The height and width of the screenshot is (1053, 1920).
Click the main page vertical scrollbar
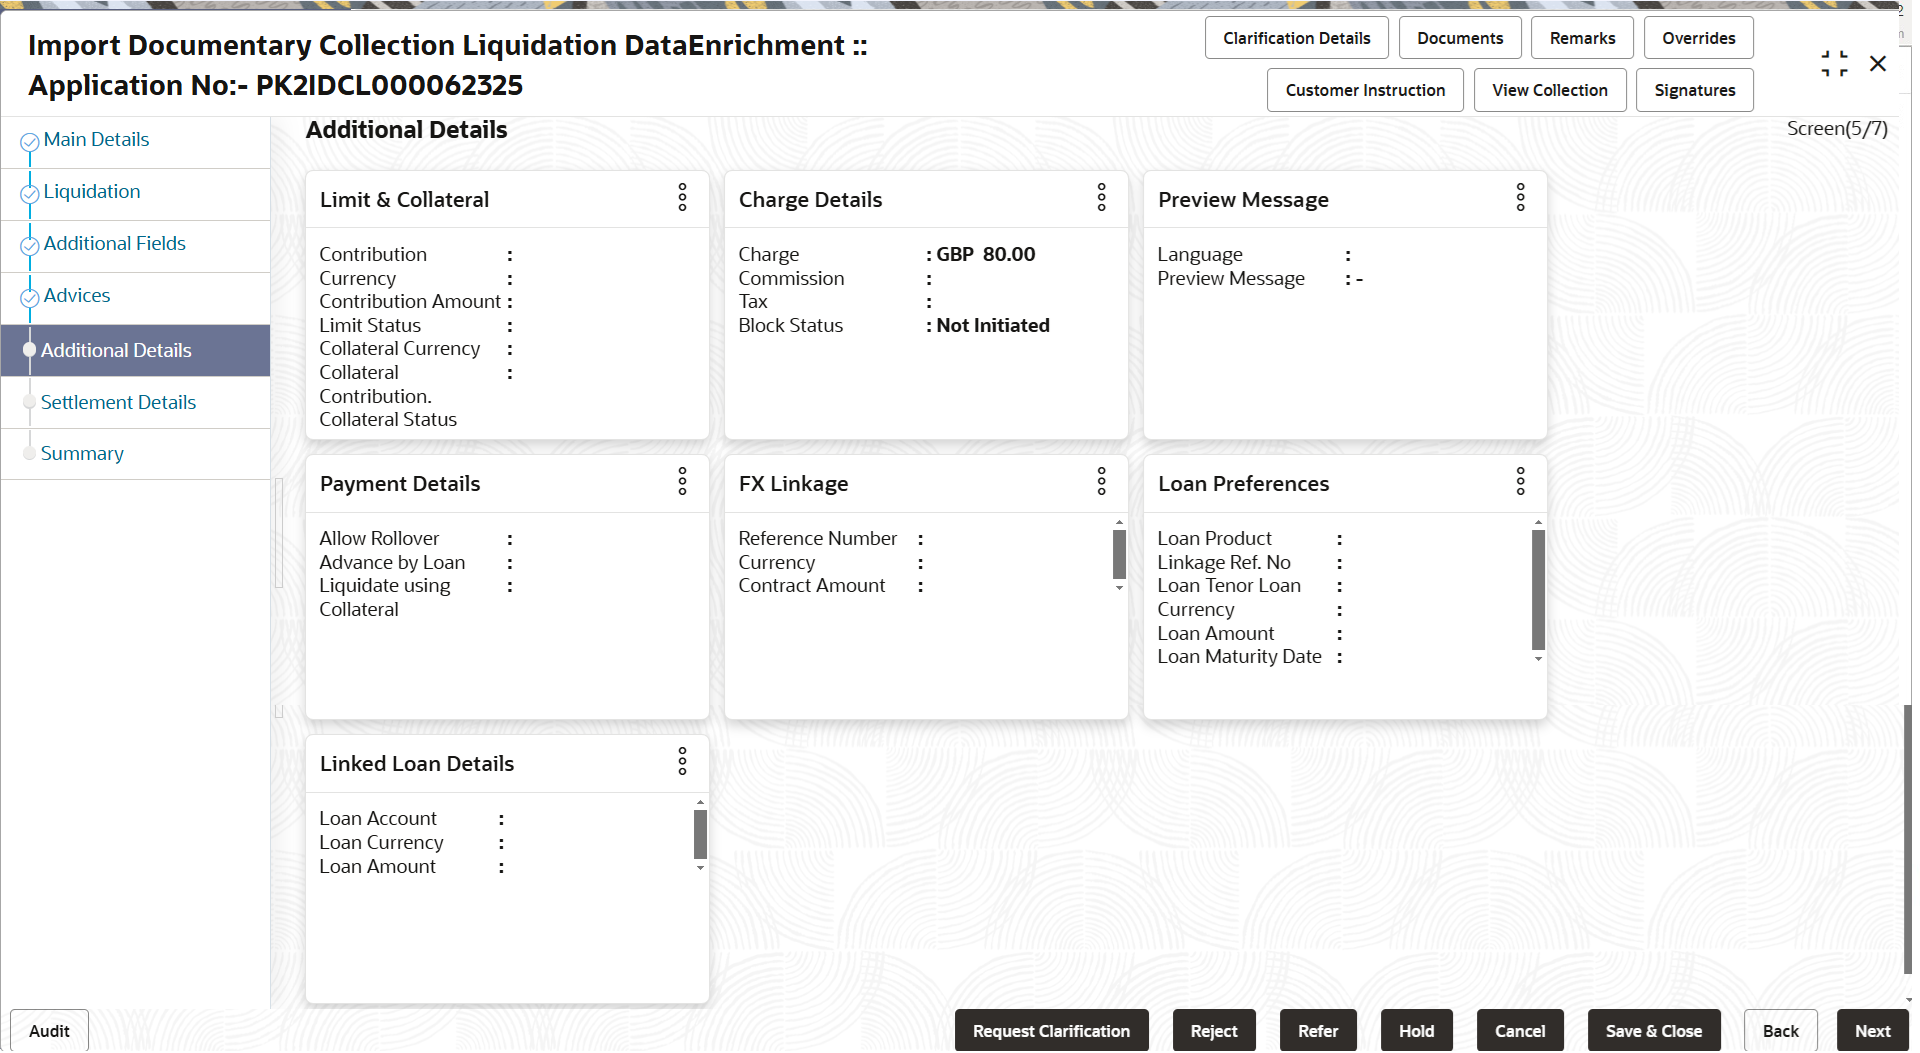coord(1906,840)
